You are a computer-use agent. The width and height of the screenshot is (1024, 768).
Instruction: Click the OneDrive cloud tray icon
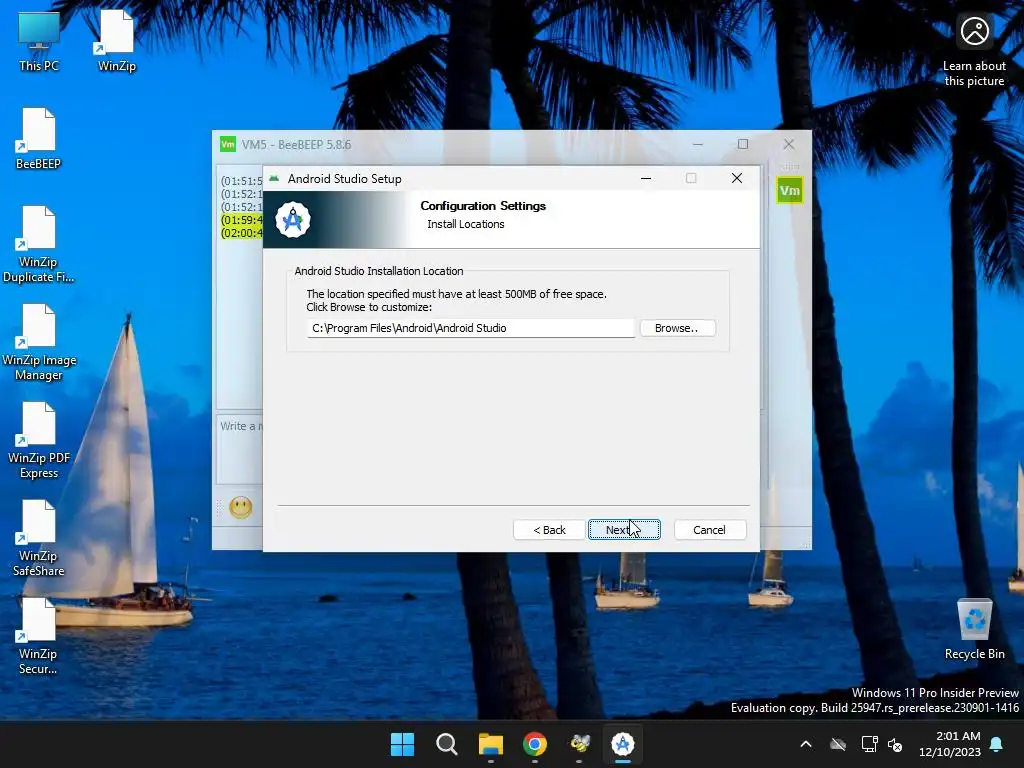click(x=838, y=744)
